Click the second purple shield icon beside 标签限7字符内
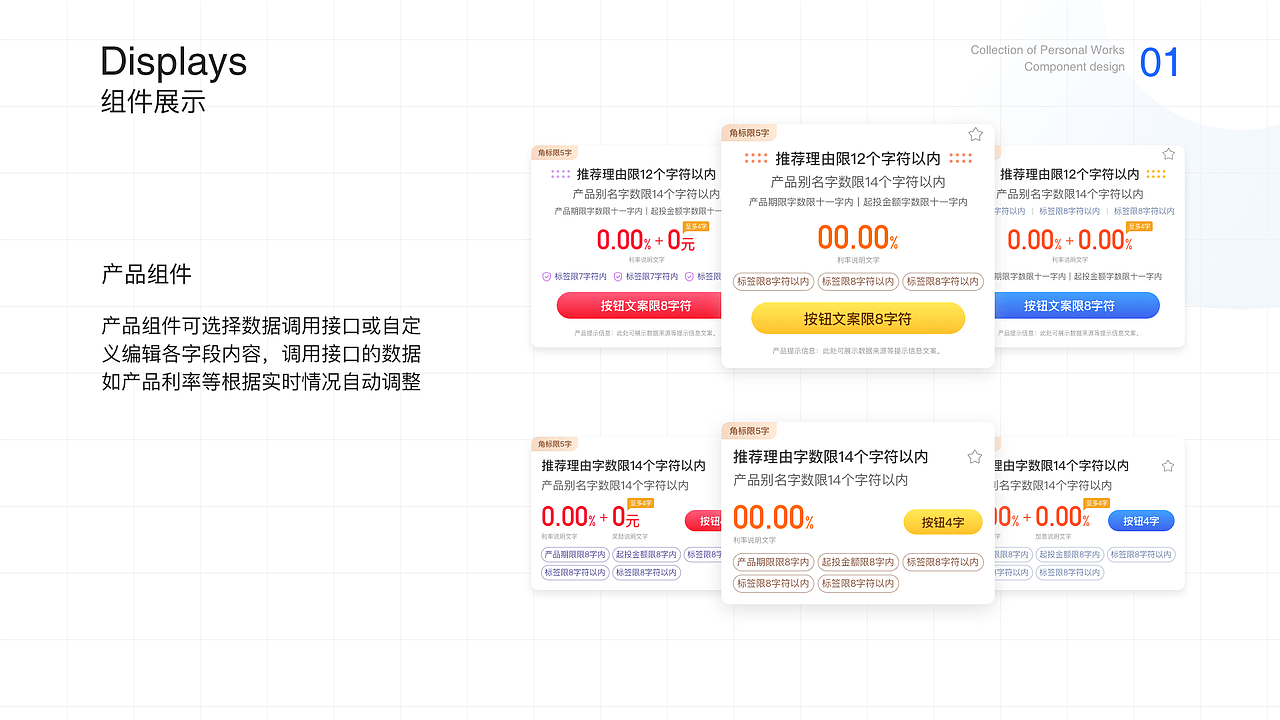Screen dimensions: 1280x720 [x=618, y=277]
